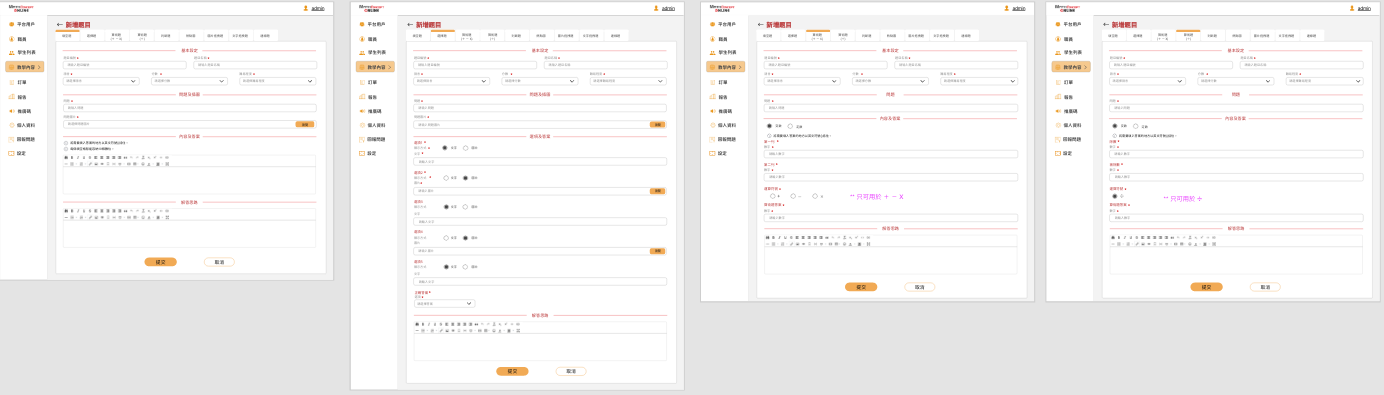Click 學生列表 sidebar icon in first window
1384x395 pixels.
(x=12, y=52)
